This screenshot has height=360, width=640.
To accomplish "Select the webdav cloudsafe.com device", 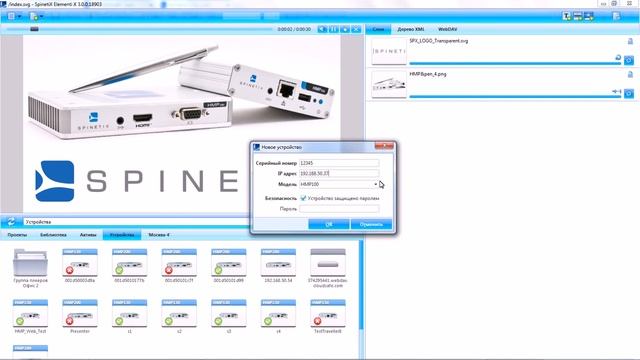I will point(328,268).
